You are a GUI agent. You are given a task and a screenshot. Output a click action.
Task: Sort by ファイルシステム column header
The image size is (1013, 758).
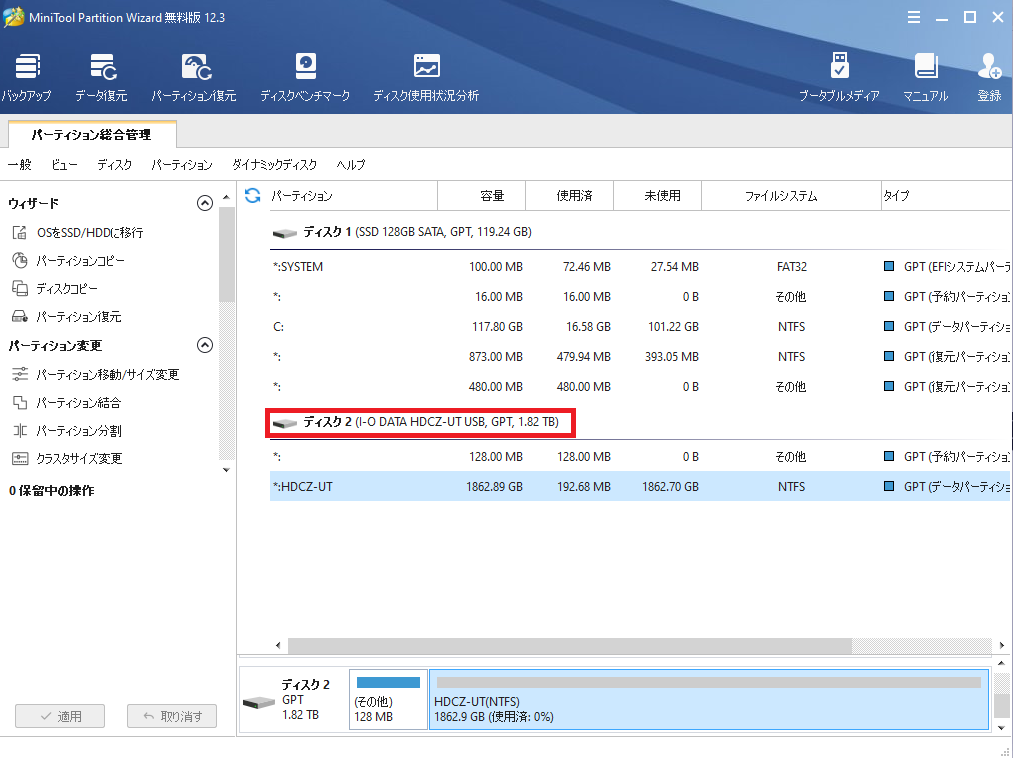[791, 196]
